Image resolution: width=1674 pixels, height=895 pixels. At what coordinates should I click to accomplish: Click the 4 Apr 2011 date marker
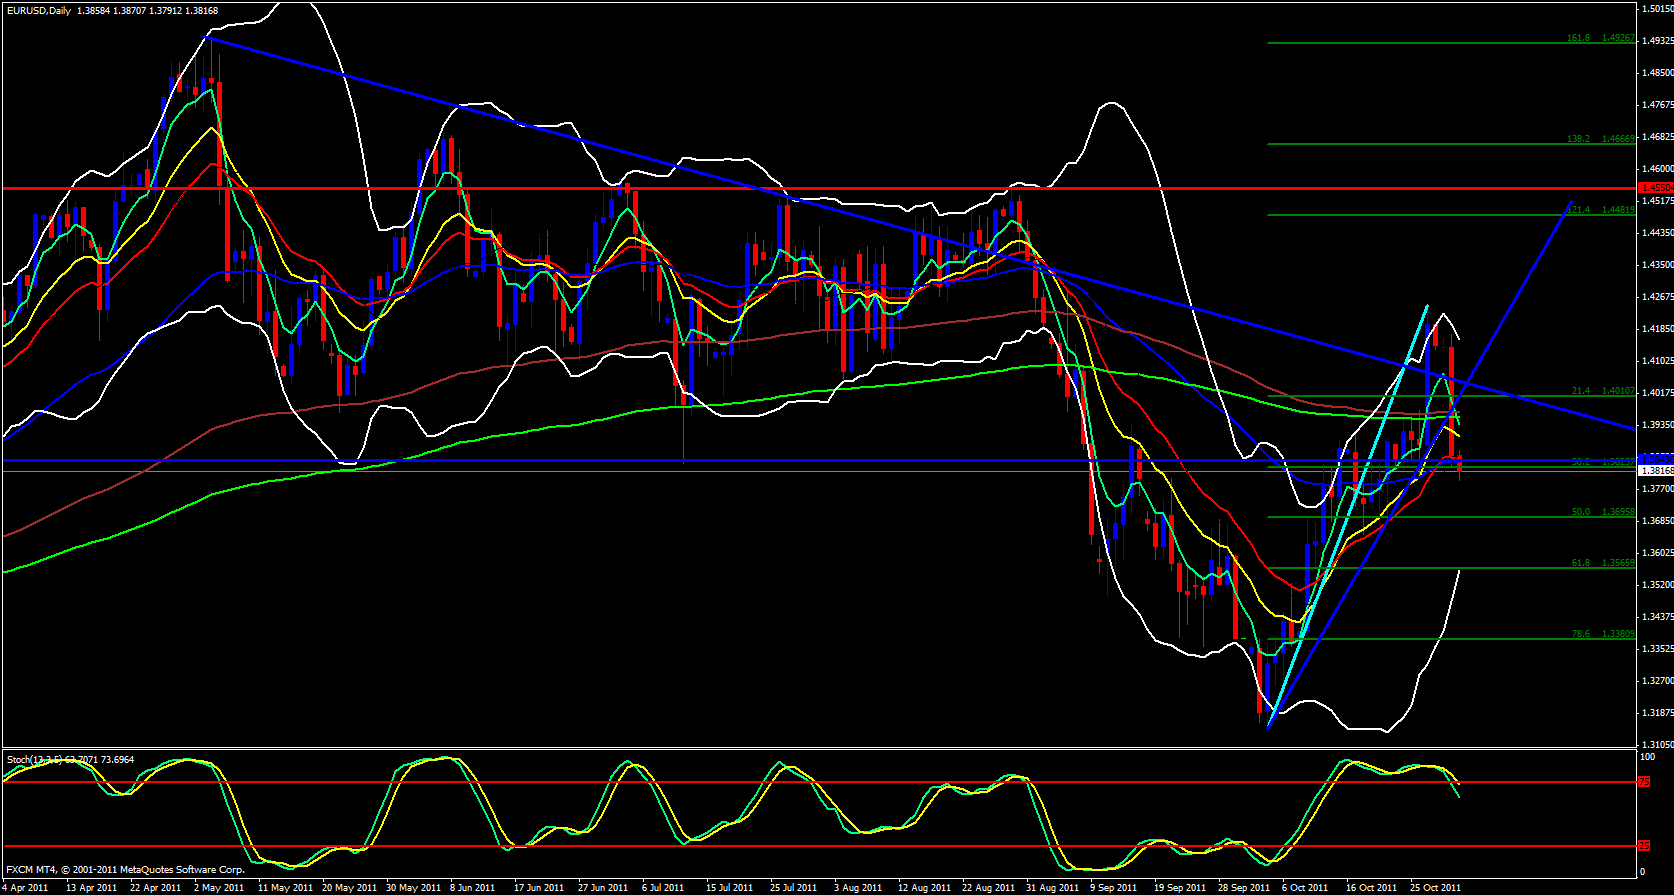click(26, 887)
